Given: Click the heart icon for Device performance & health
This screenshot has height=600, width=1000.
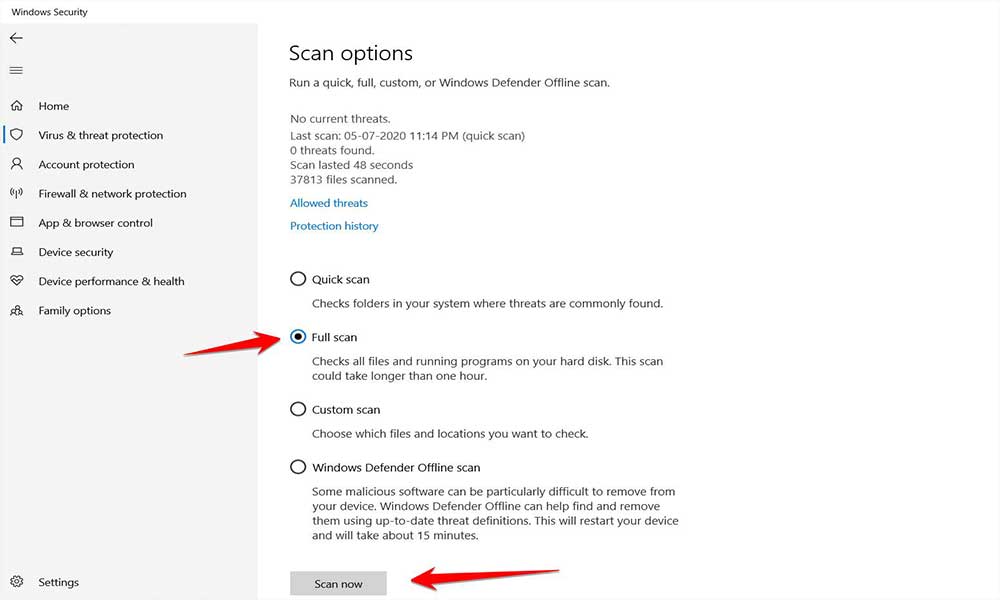Looking at the screenshot, I should (17, 281).
